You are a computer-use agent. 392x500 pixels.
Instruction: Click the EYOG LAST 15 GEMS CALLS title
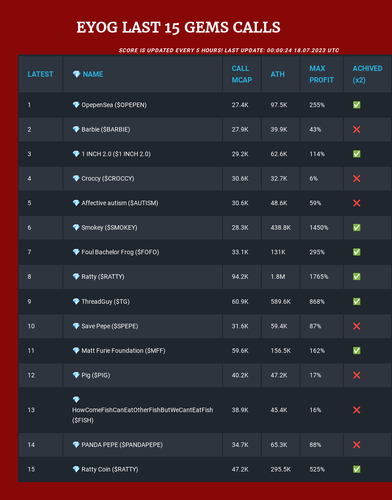(x=178, y=27)
